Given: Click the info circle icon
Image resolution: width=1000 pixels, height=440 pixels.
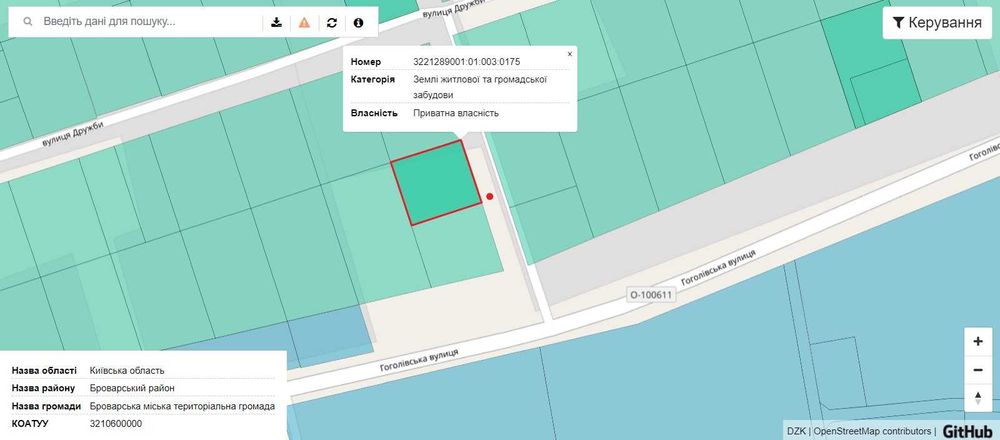Looking at the screenshot, I should coord(358,22).
